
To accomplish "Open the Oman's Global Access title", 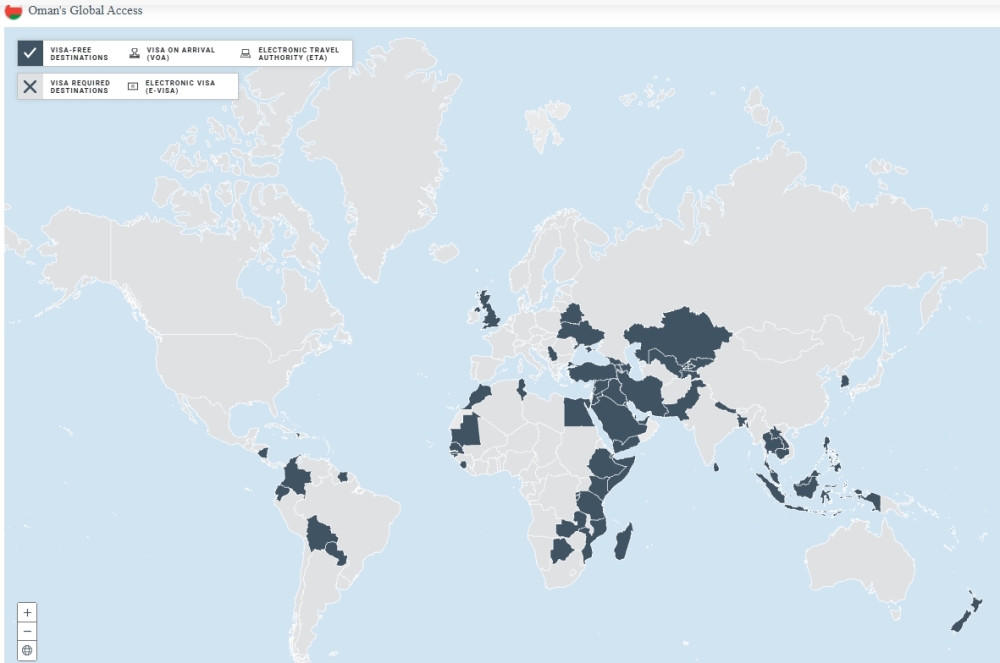I will coord(86,11).
